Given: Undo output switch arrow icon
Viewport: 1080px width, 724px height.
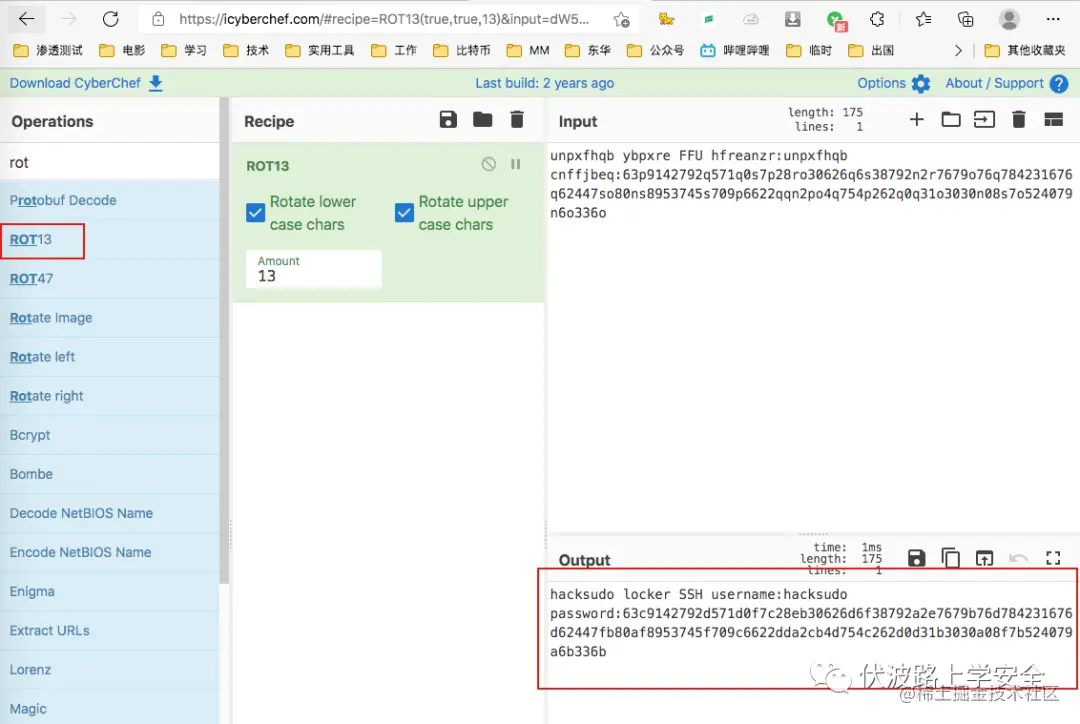Looking at the screenshot, I should pyautogui.click(x=1019, y=558).
